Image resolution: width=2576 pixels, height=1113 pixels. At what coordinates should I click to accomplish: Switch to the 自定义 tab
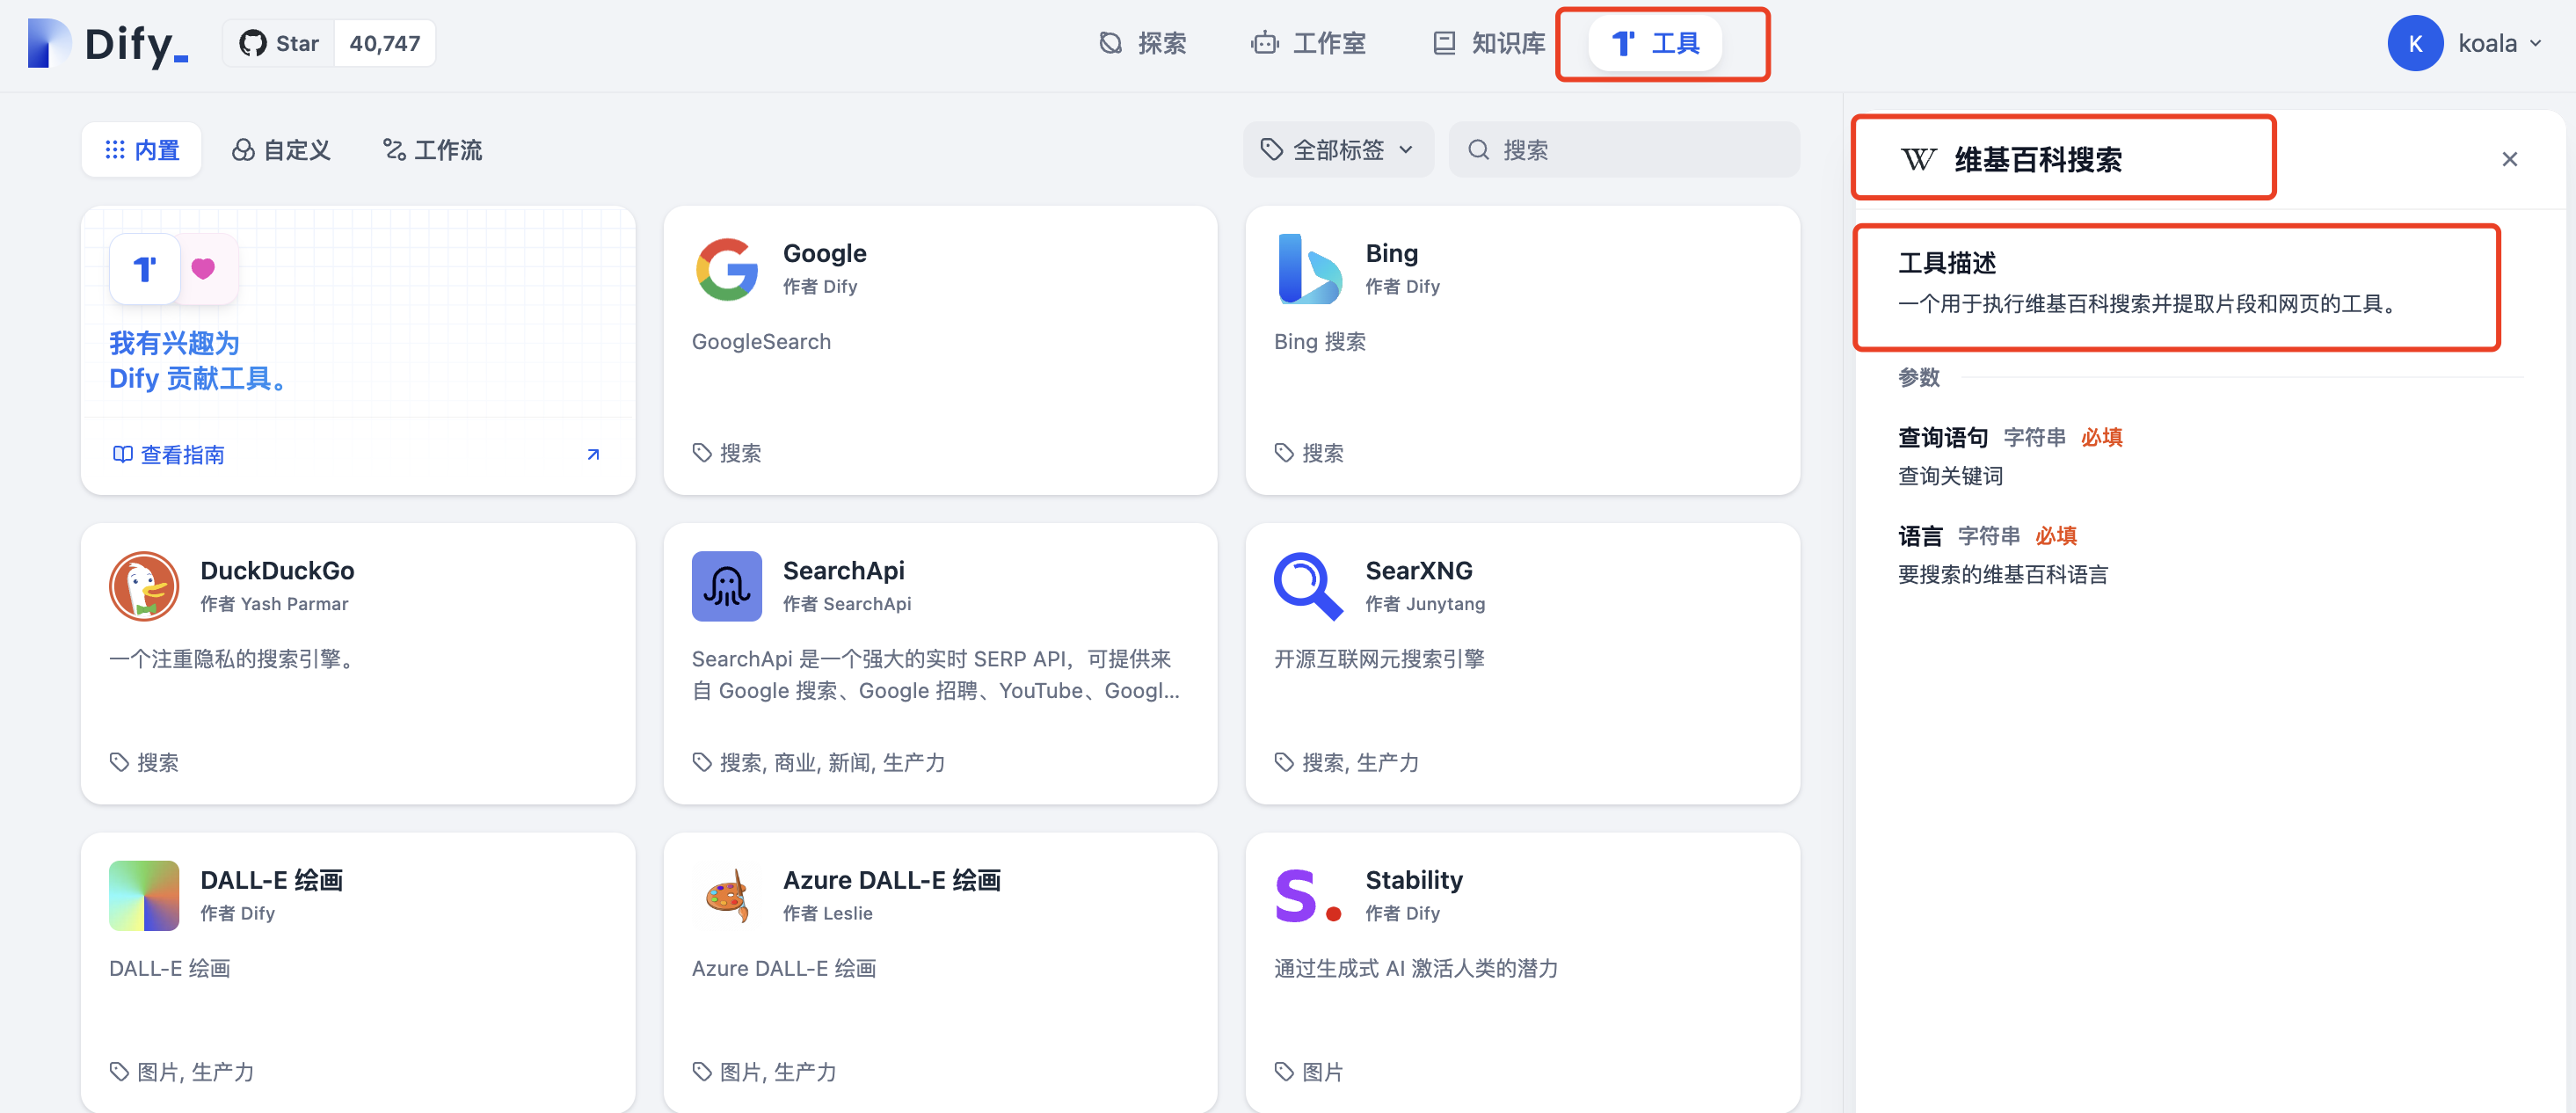281,150
